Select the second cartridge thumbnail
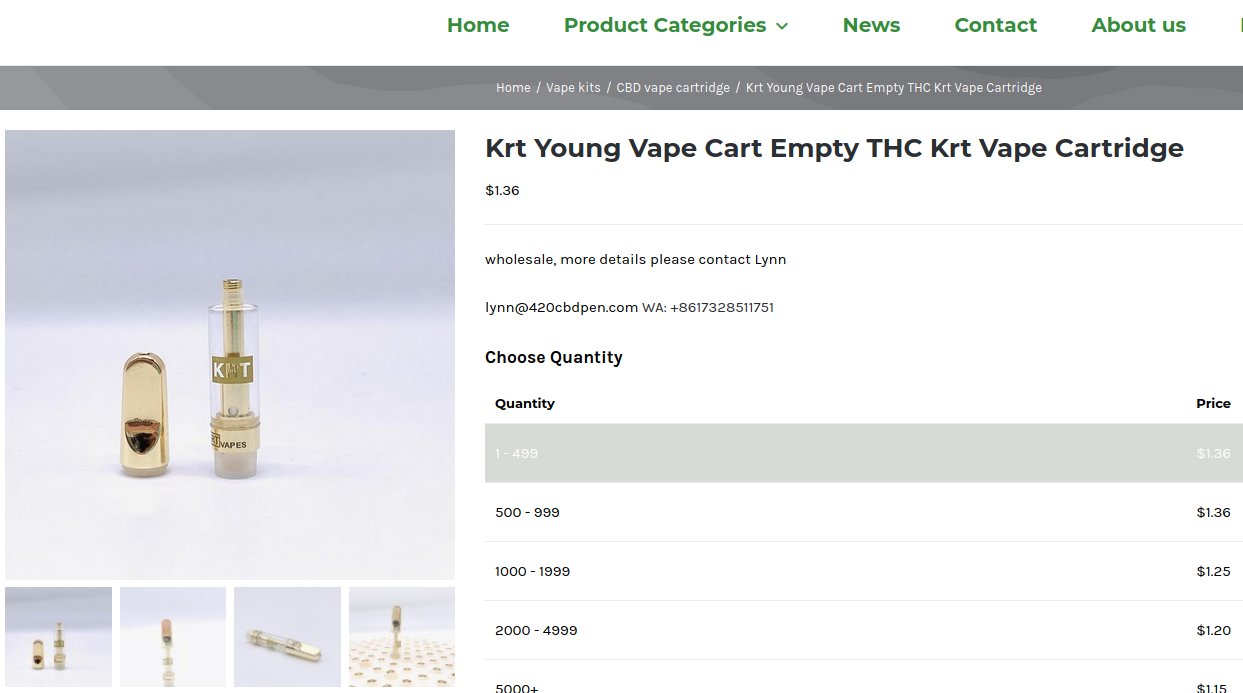This screenshot has width=1243, height=693. click(x=172, y=637)
